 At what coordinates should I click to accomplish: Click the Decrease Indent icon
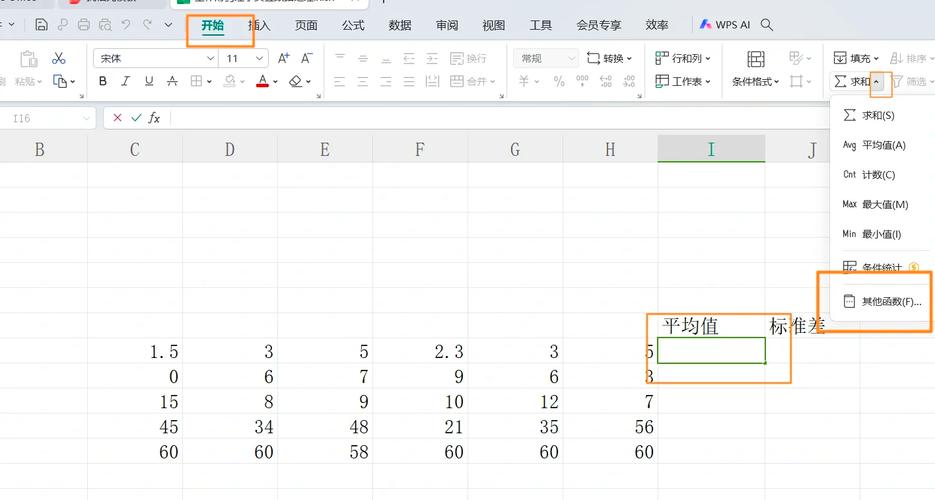pos(409,58)
